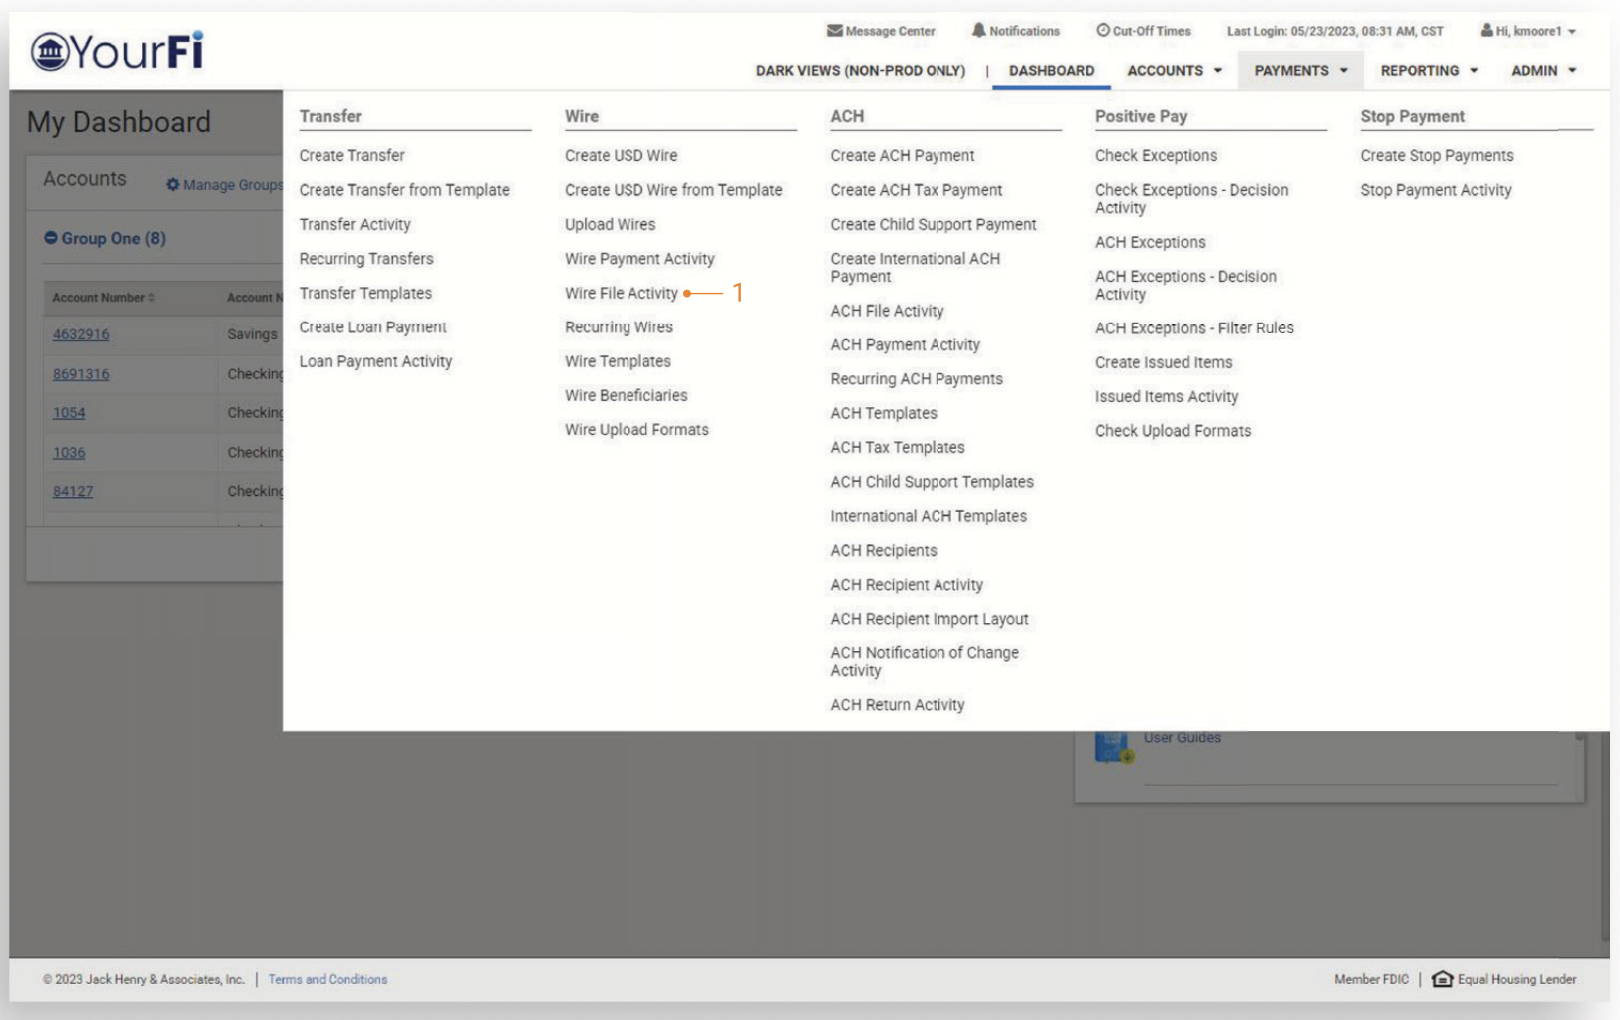Image resolution: width=1620 pixels, height=1020 pixels.
Task: Choose Create ACH Payment from menu
Action: pos(901,156)
